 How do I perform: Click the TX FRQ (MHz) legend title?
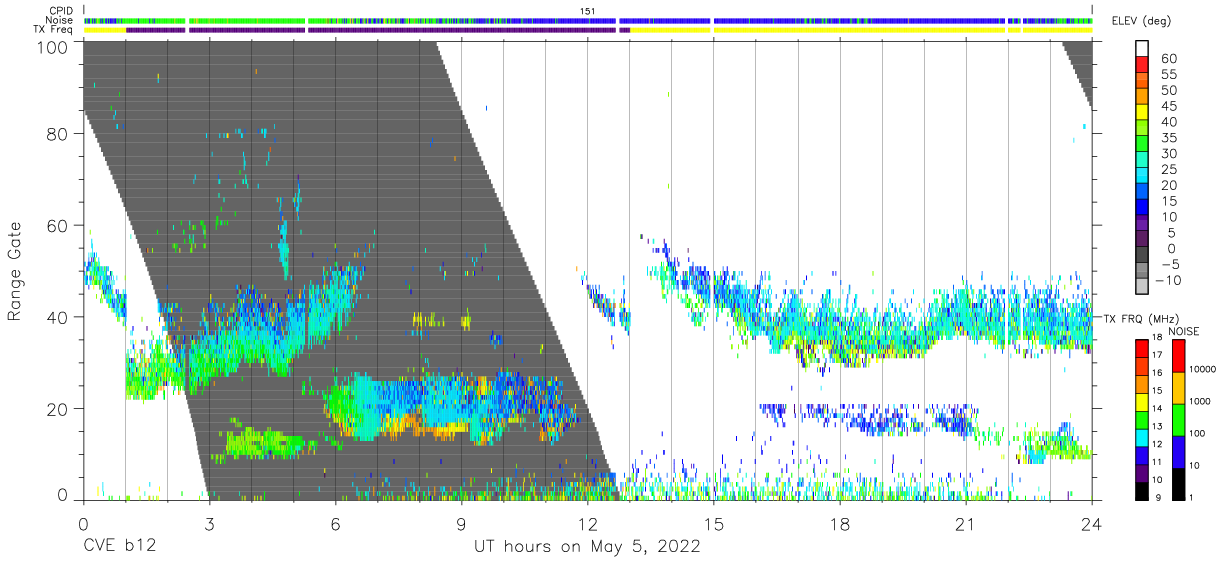tap(1142, 318)
